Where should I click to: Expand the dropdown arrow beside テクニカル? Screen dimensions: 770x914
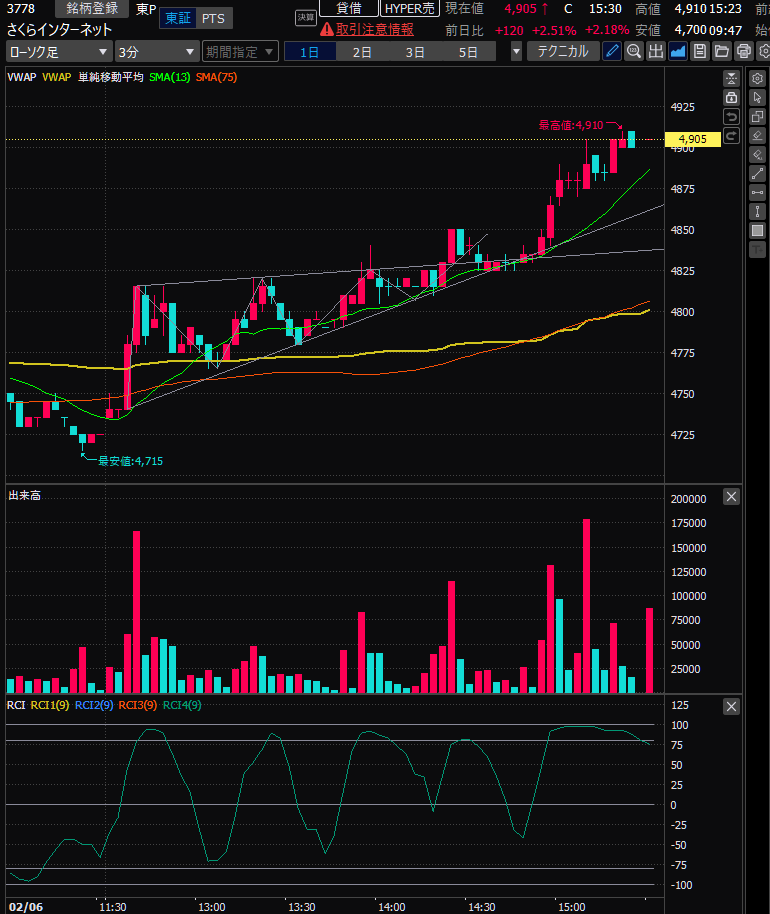(x=516, y=51)
